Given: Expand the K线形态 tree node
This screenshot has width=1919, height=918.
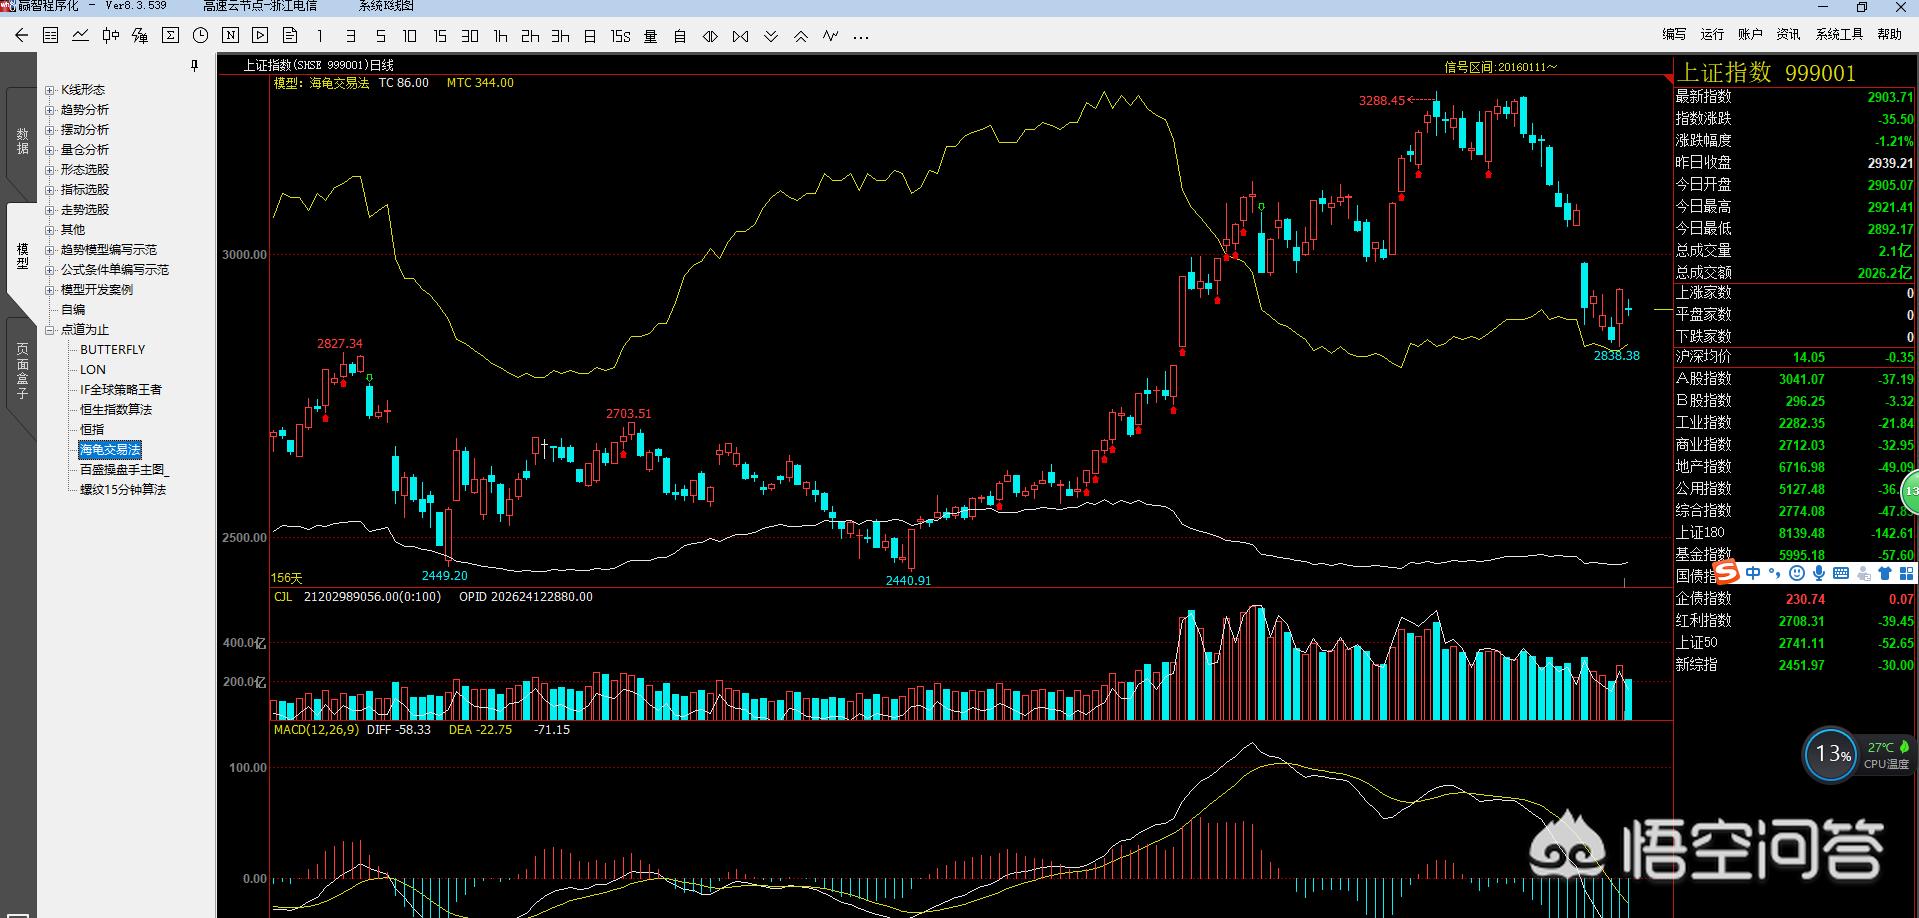Looking at the screenshot, I should point(50,90).
